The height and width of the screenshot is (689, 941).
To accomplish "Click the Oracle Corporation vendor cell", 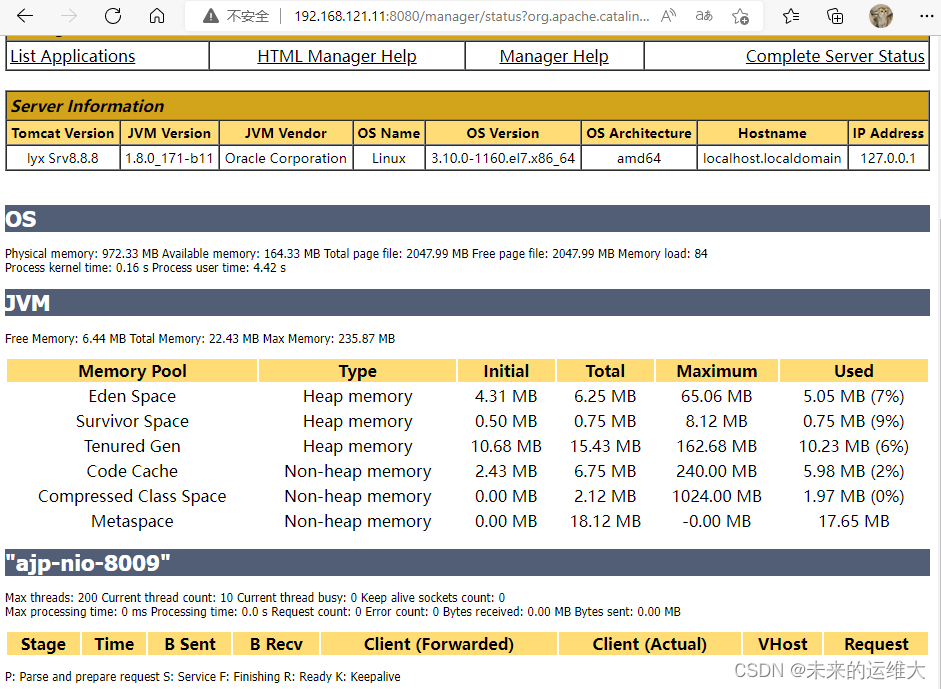I will (286, 158).
